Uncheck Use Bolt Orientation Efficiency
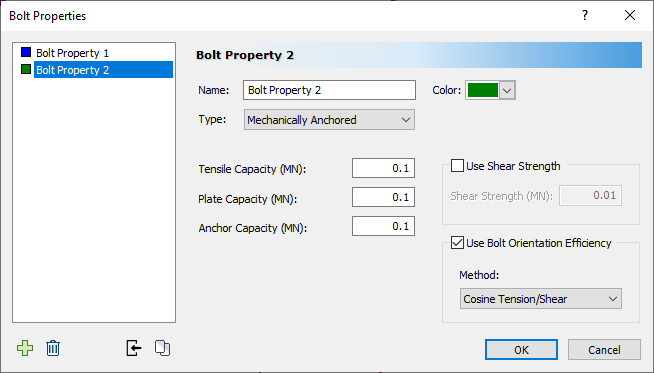 point(458,242)
